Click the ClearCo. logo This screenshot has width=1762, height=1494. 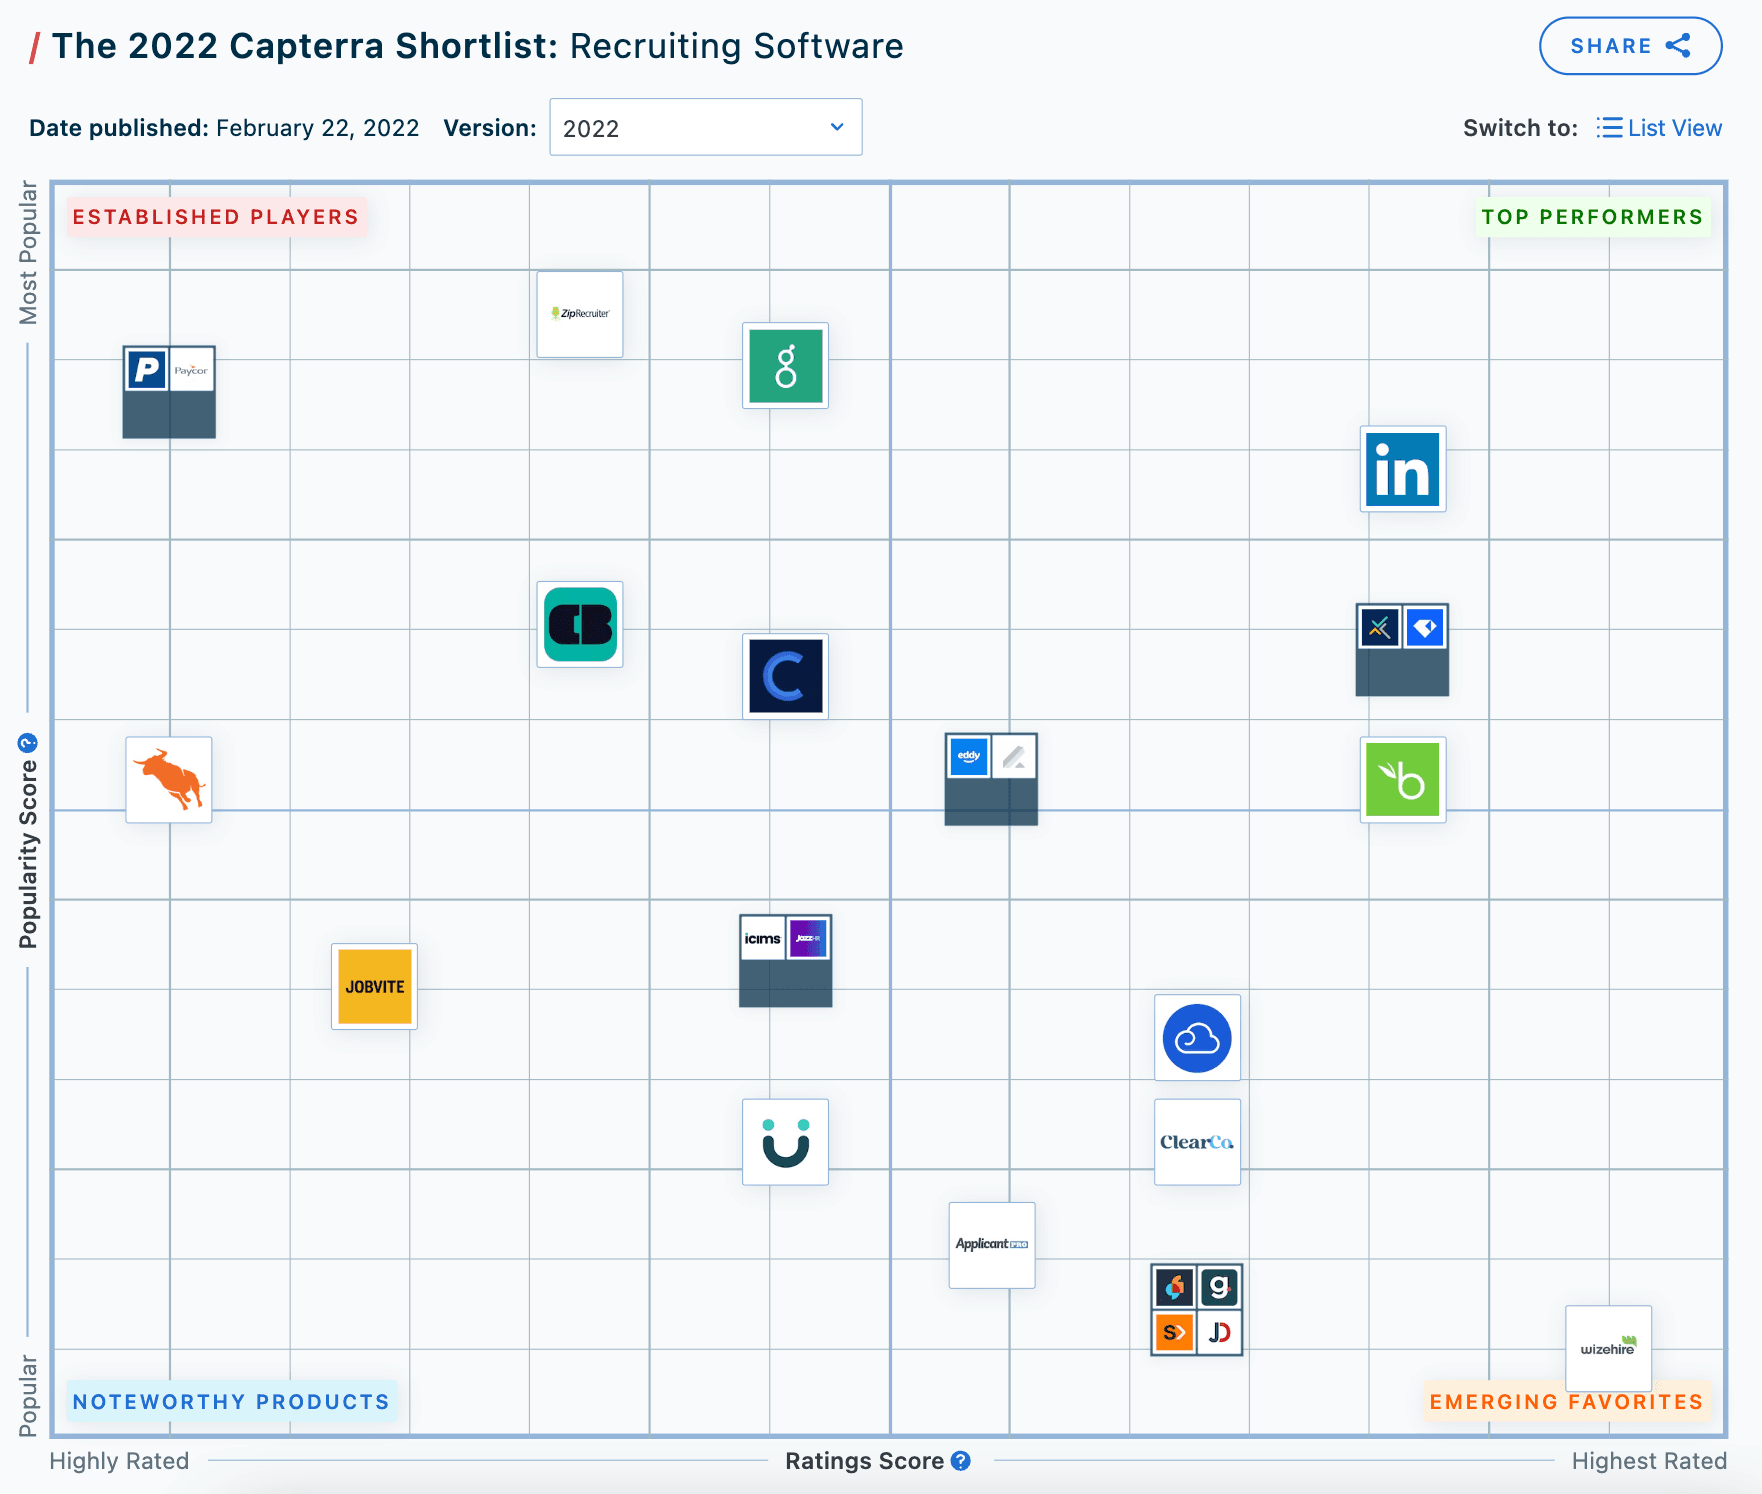click(1197, 1141)
